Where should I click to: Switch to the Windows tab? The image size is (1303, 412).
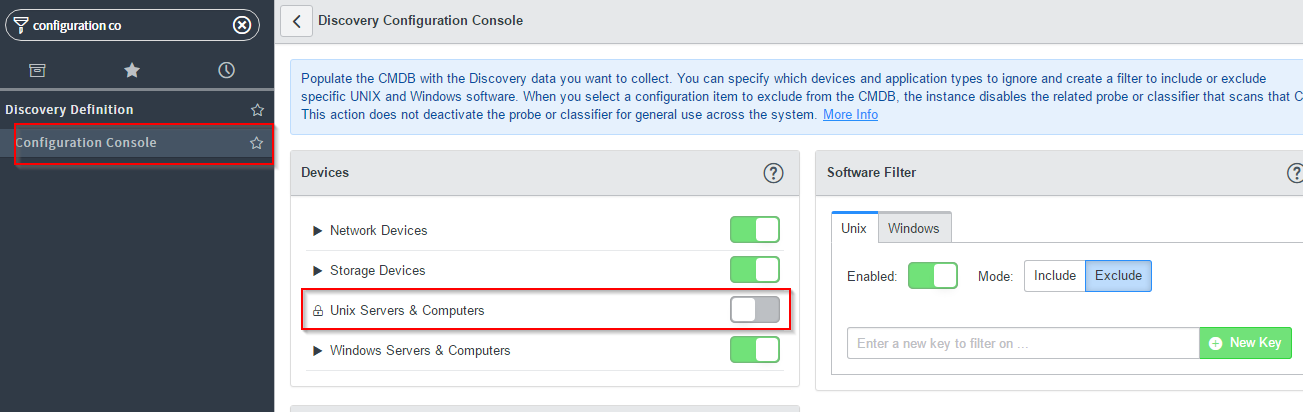click(x=914, y=228)
